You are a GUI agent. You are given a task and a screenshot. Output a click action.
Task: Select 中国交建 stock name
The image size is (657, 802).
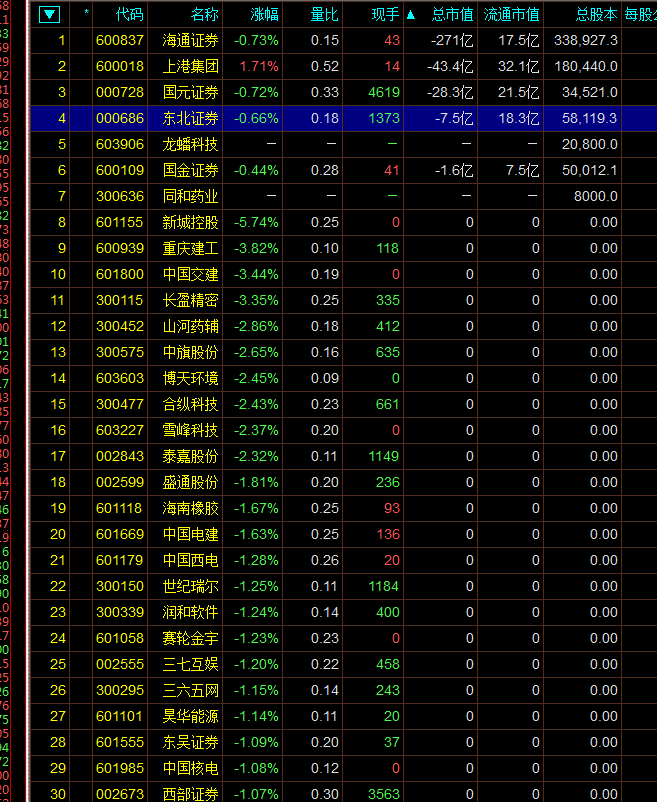[x=190, y=275]
